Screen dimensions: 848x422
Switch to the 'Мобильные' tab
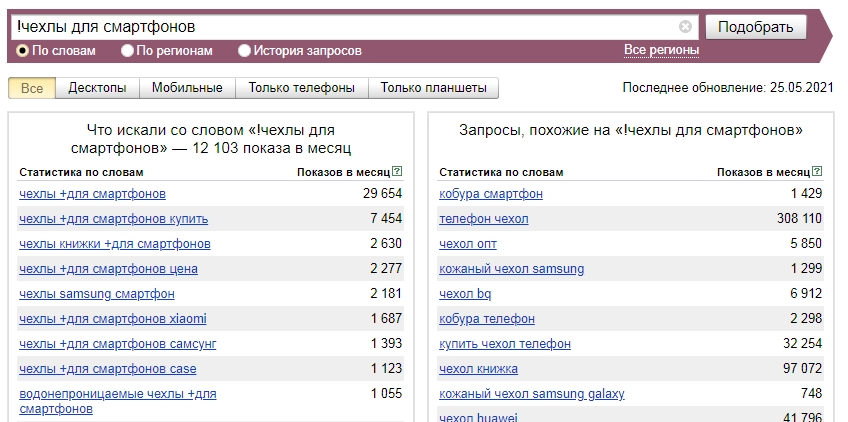coord(187,88)
